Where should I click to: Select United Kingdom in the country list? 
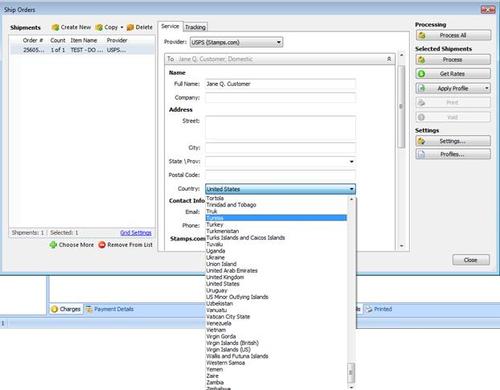[276, 277]
